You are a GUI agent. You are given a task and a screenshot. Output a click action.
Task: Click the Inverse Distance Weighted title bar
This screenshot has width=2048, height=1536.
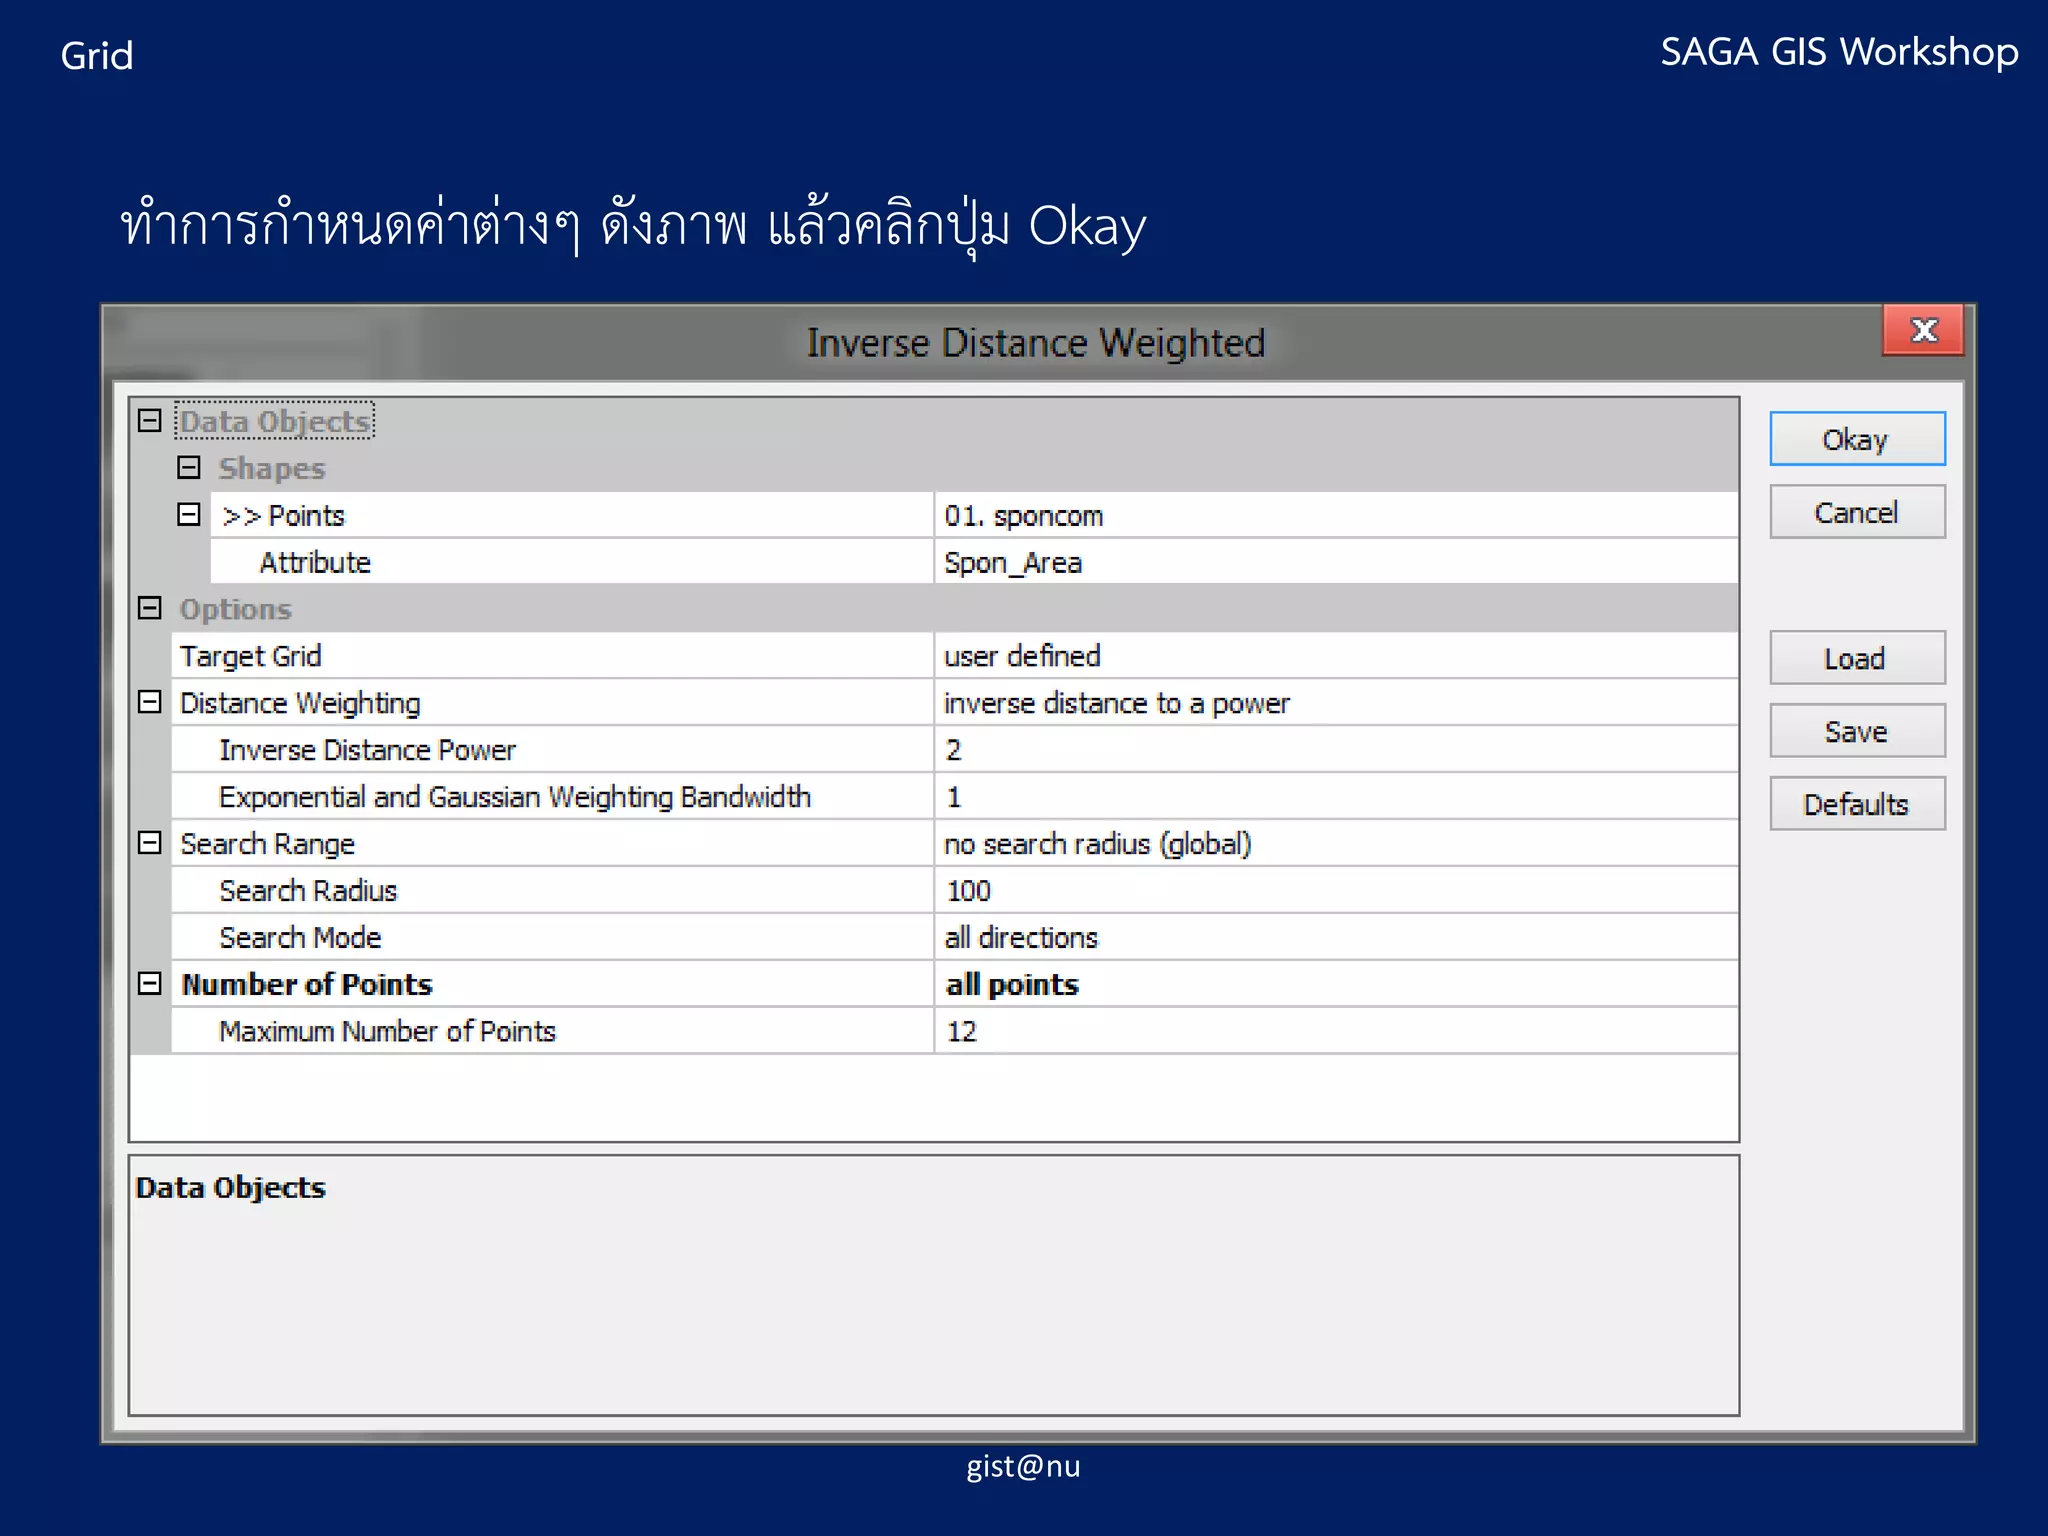coord(1036,342)
